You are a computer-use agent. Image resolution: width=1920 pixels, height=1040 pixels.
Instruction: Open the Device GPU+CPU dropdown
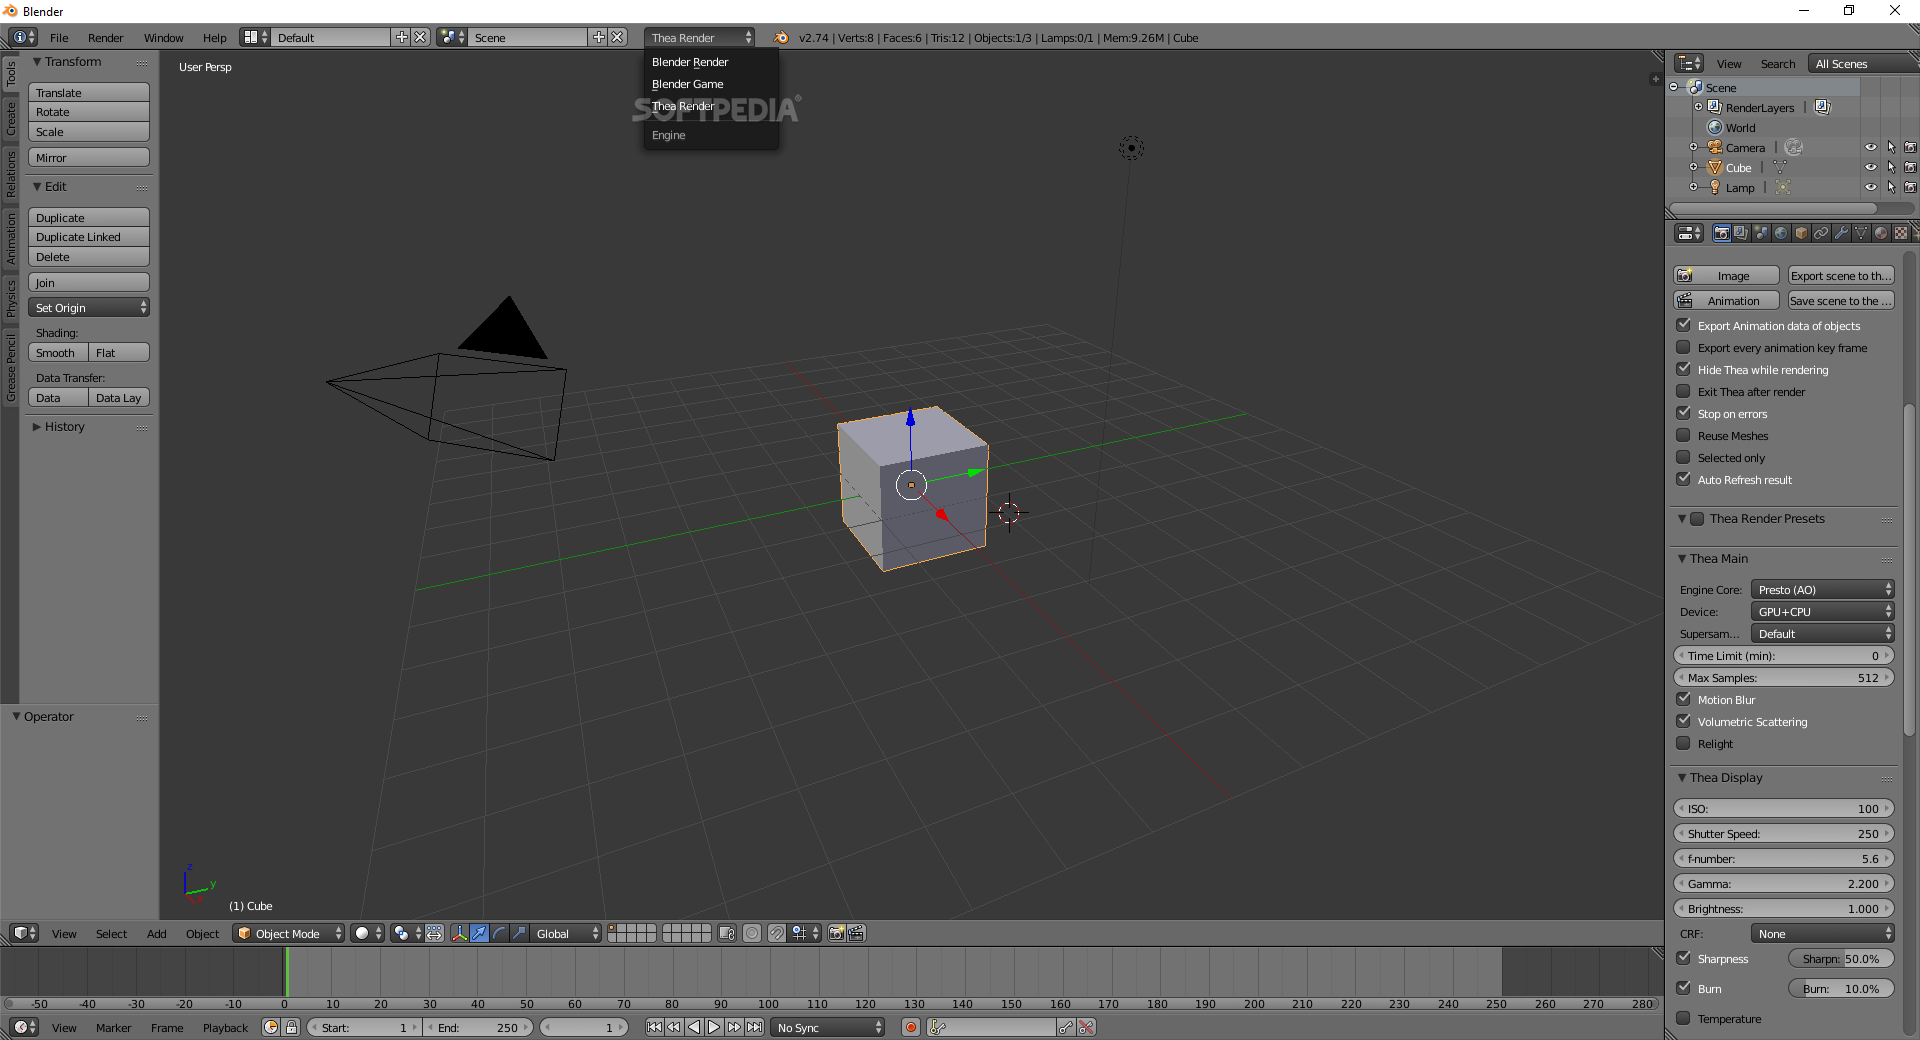pyautogui.click(x=1822, y=611)
